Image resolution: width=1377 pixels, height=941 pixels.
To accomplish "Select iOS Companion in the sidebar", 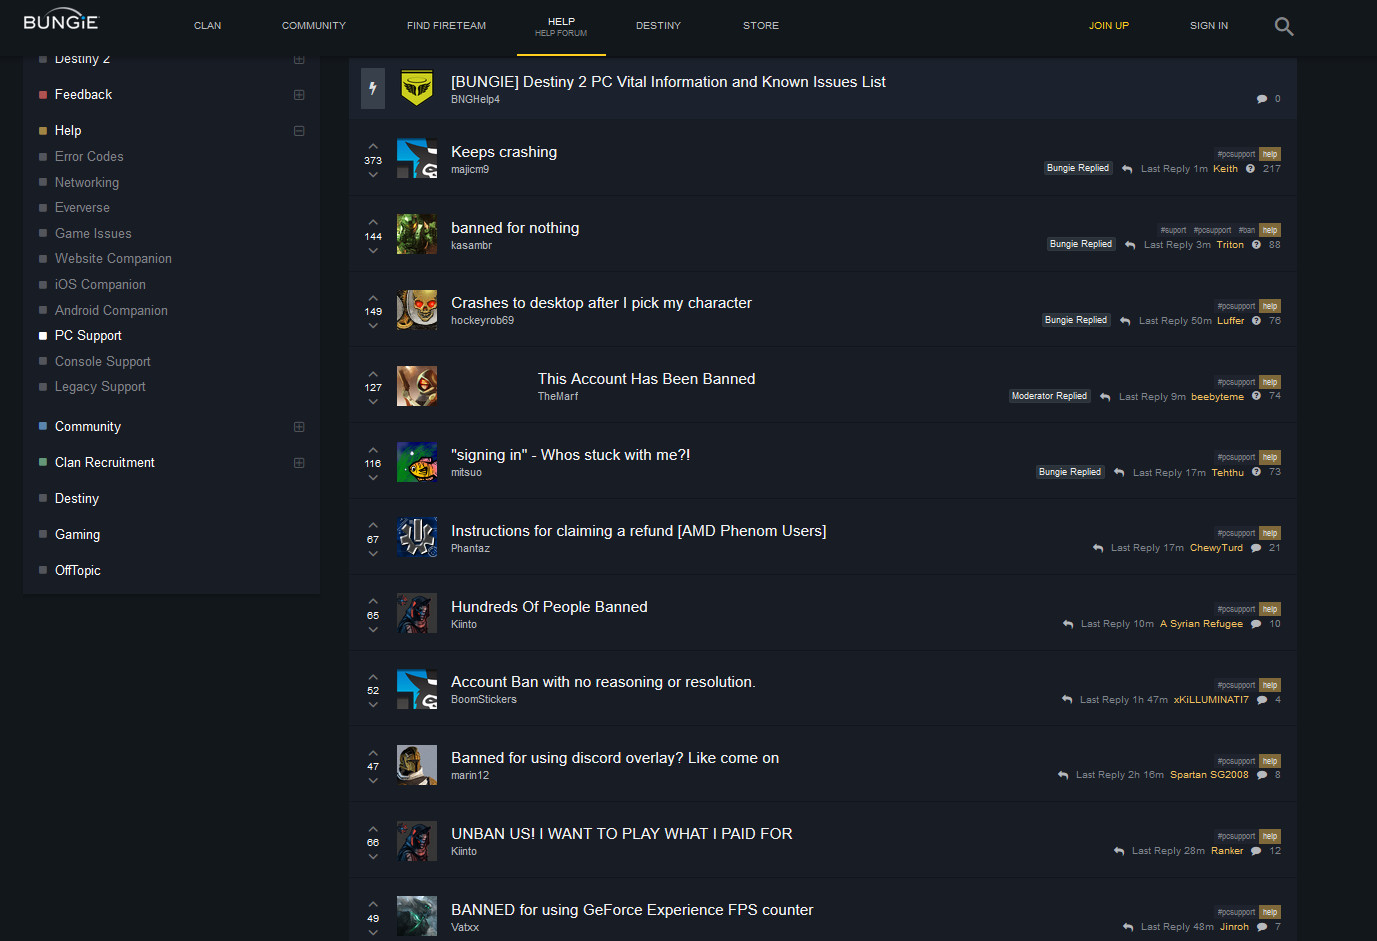I will [100, 285].
